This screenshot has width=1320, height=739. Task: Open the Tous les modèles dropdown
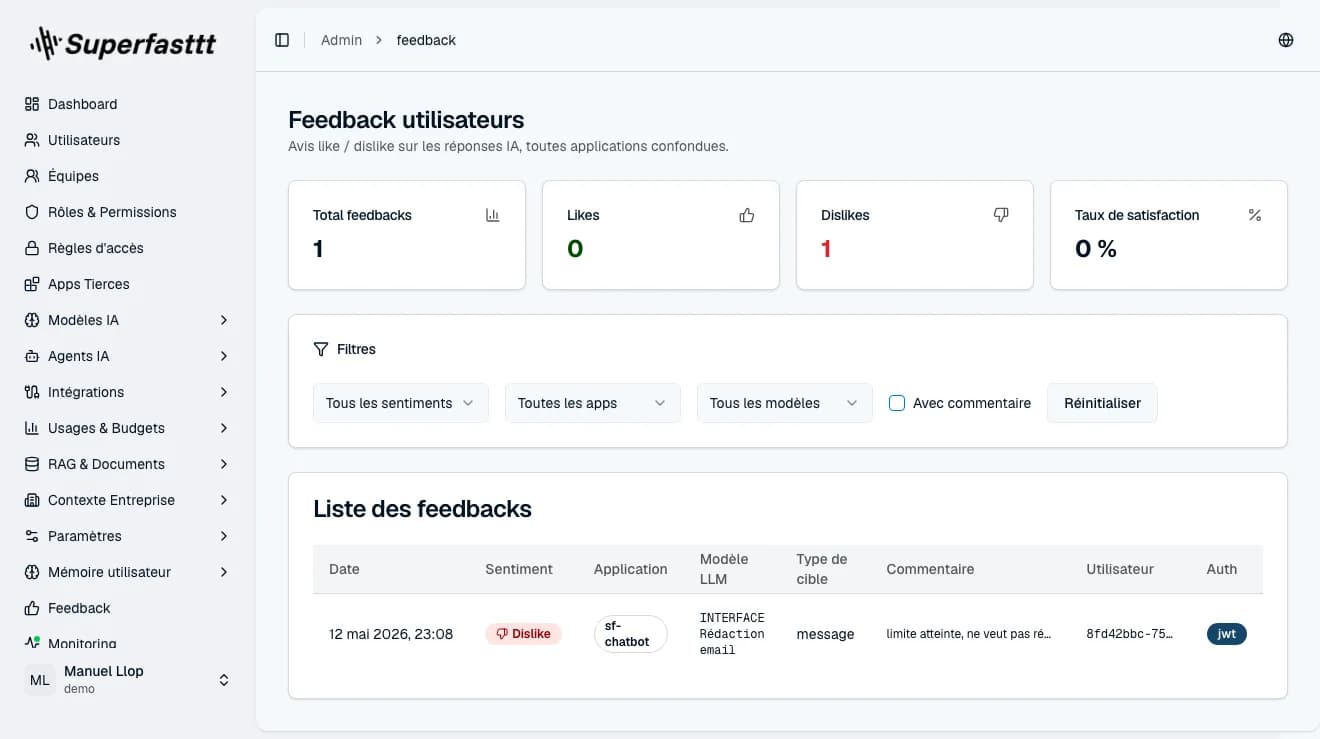click(785, 403)
